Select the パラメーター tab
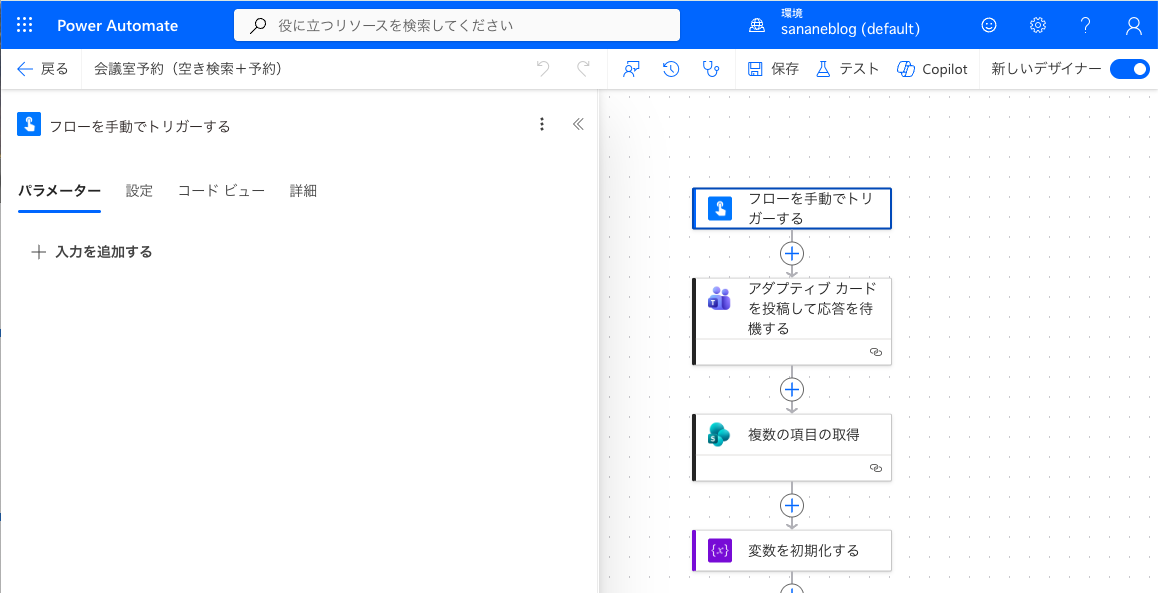 coord(59,191)
